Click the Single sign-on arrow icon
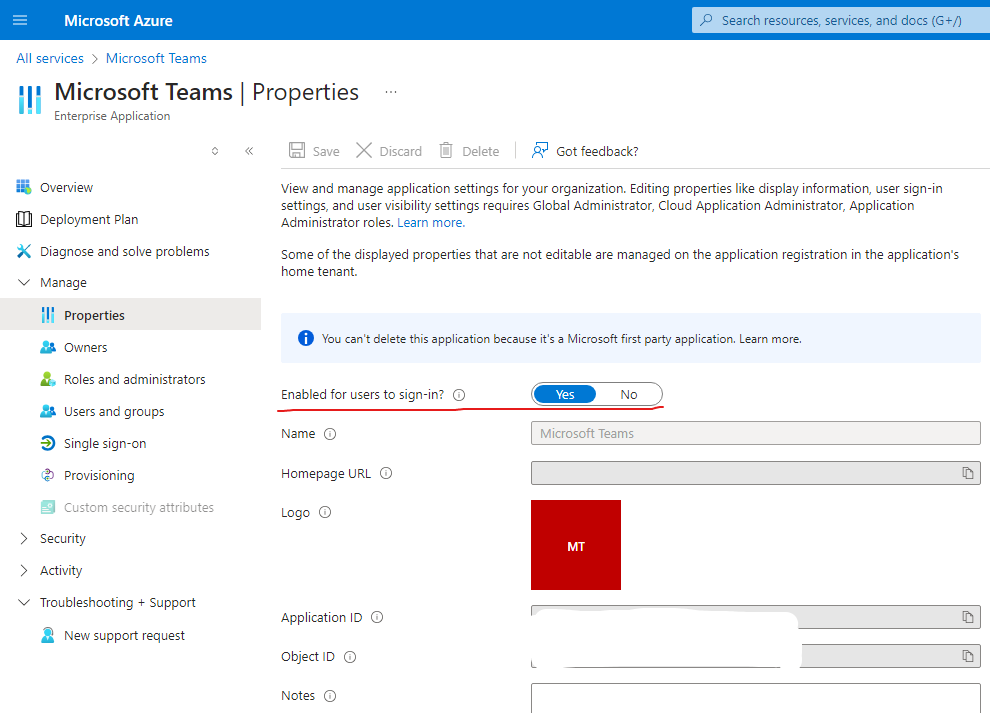990x713 pixels. (x=47, y=443)
